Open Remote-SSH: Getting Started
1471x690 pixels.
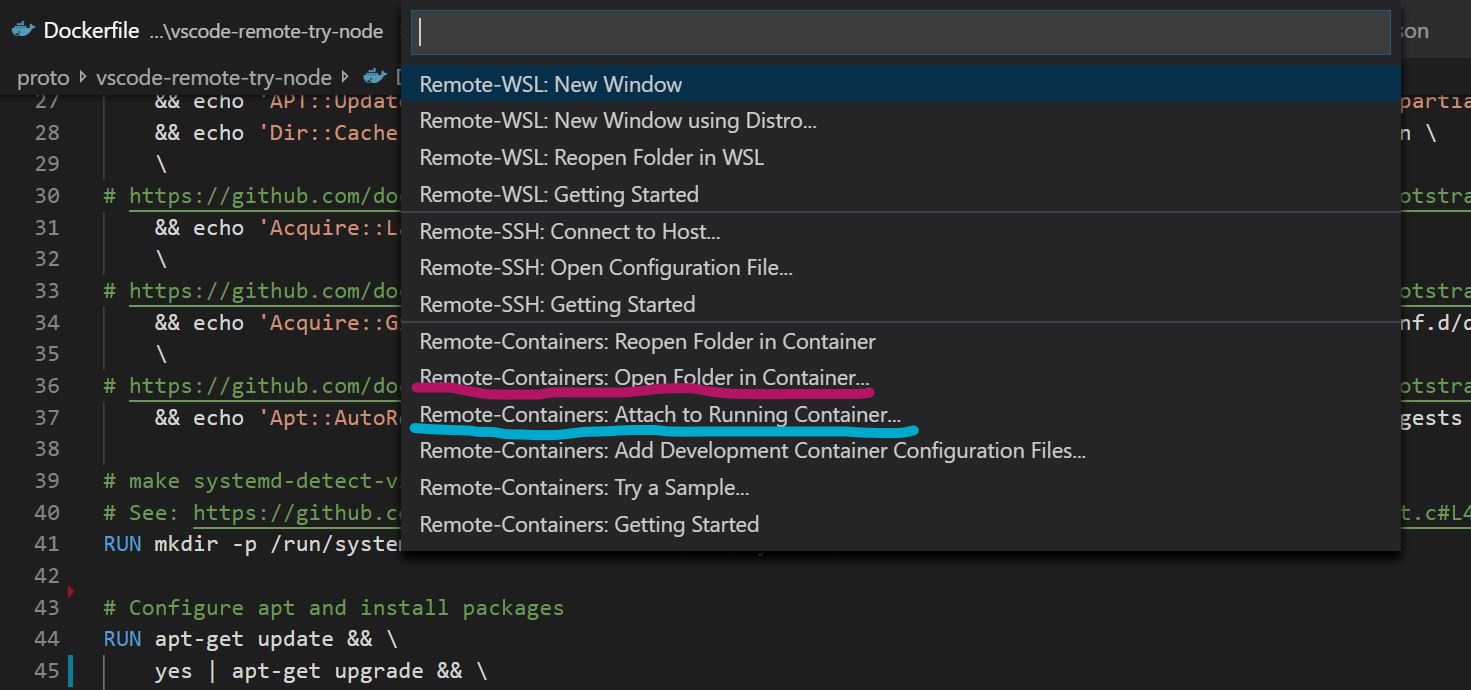(x=900, y=304)
